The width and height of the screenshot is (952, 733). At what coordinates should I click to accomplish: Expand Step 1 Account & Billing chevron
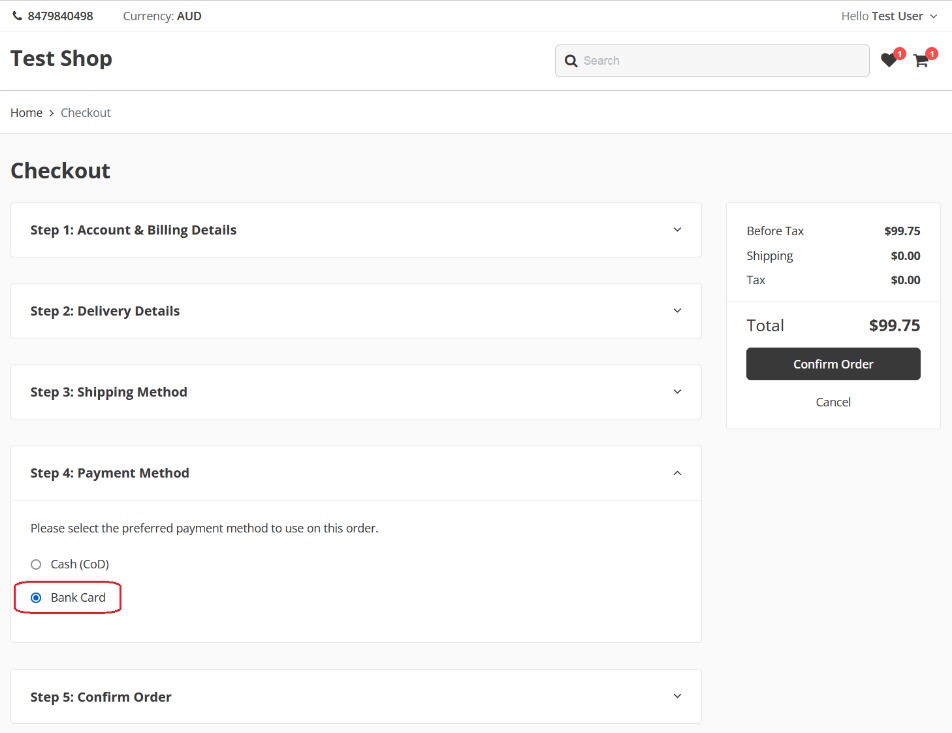click(677, 230)
